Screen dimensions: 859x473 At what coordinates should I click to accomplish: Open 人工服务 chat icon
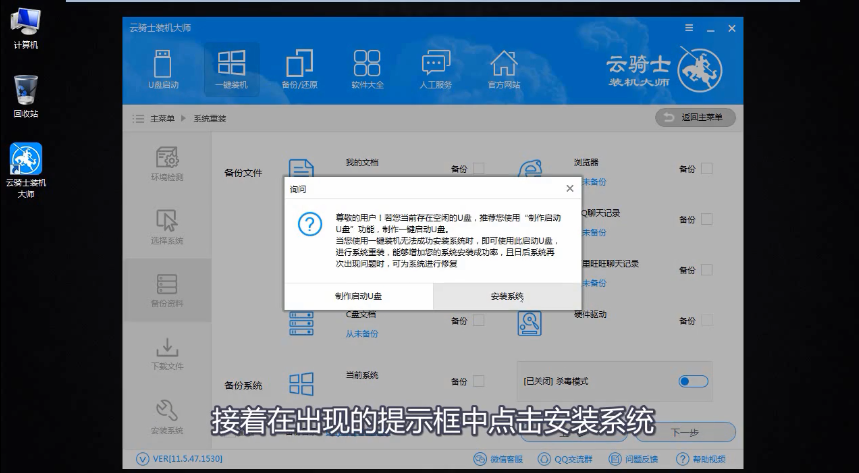coord(436,70)
